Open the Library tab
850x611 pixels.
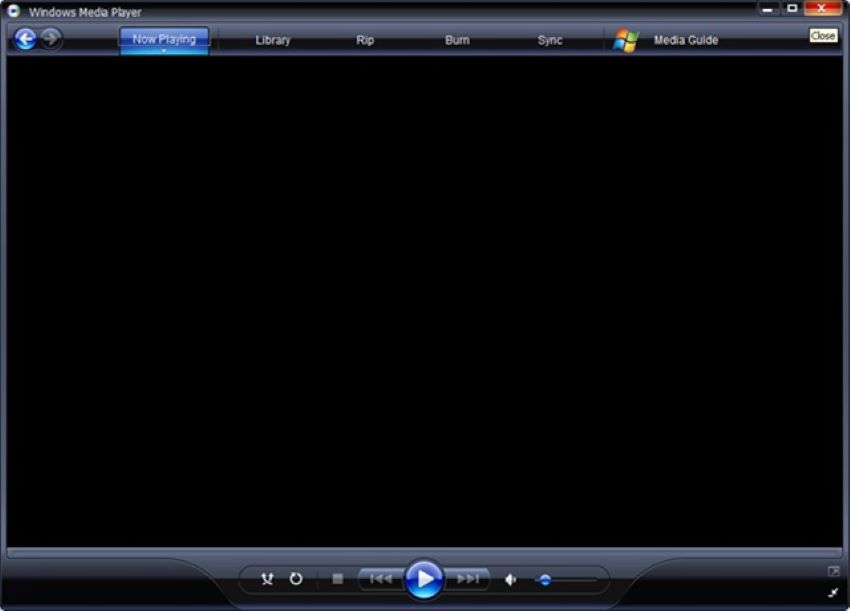[273, 40]
